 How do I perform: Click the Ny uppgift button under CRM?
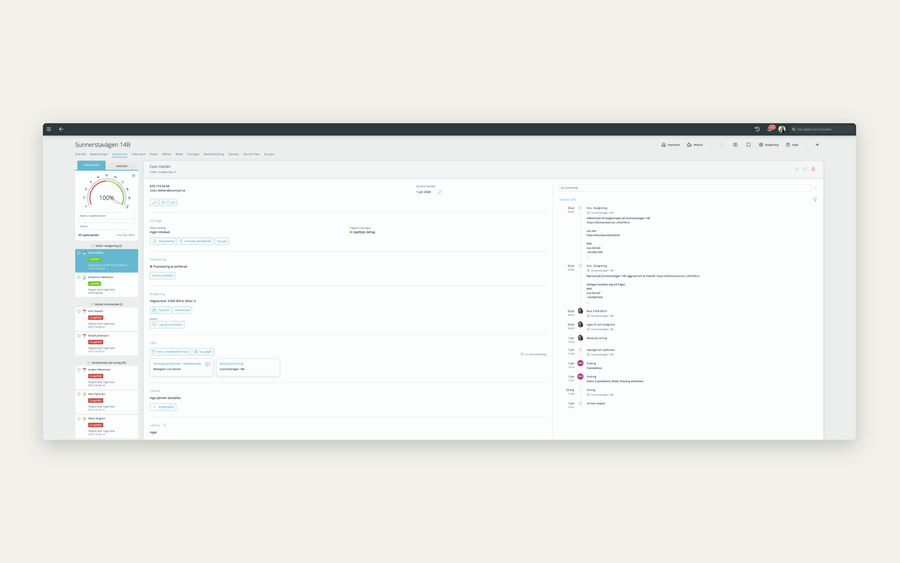click(x=203, y=352)
